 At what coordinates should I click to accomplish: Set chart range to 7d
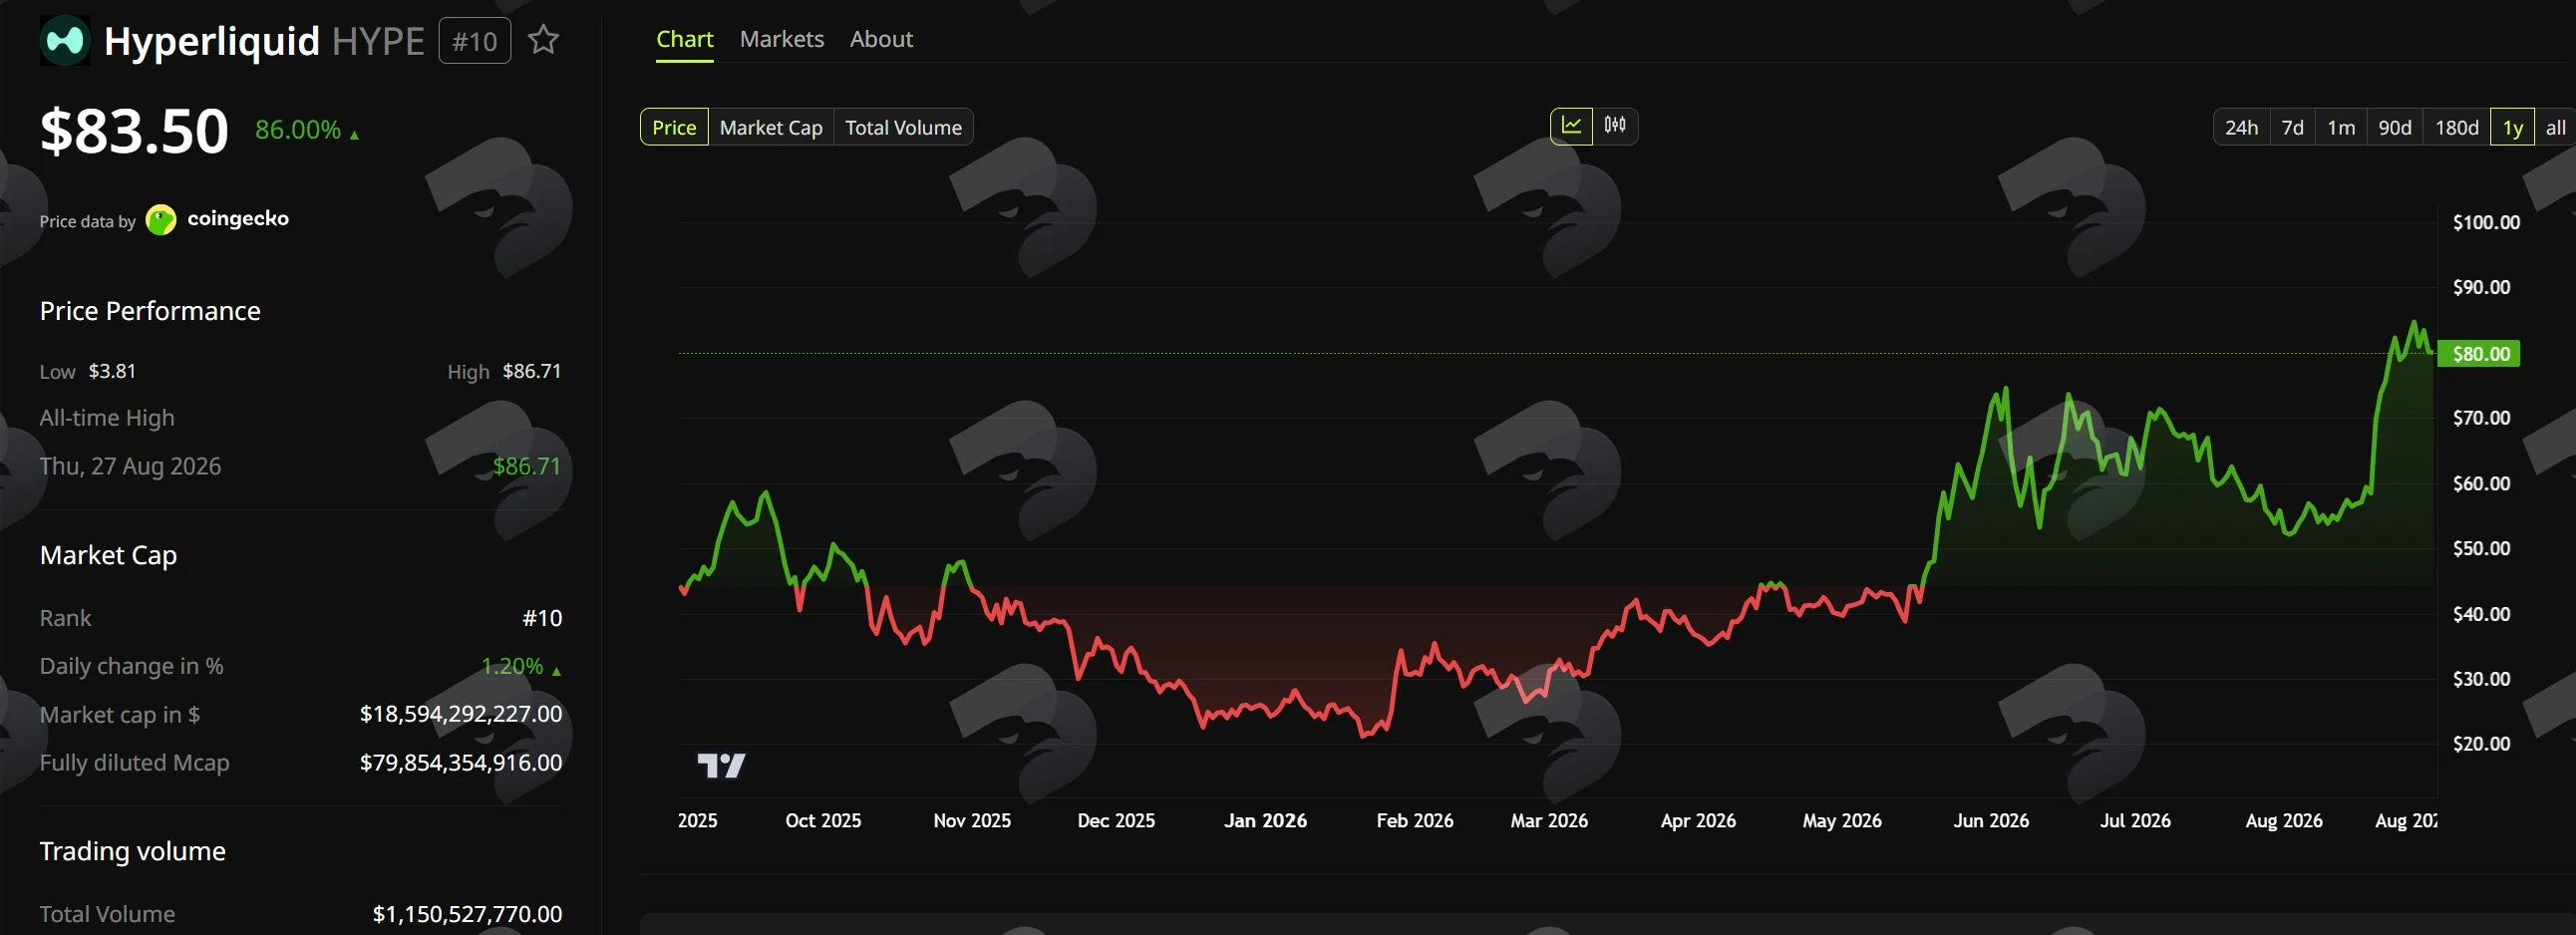click(2292, 127)
